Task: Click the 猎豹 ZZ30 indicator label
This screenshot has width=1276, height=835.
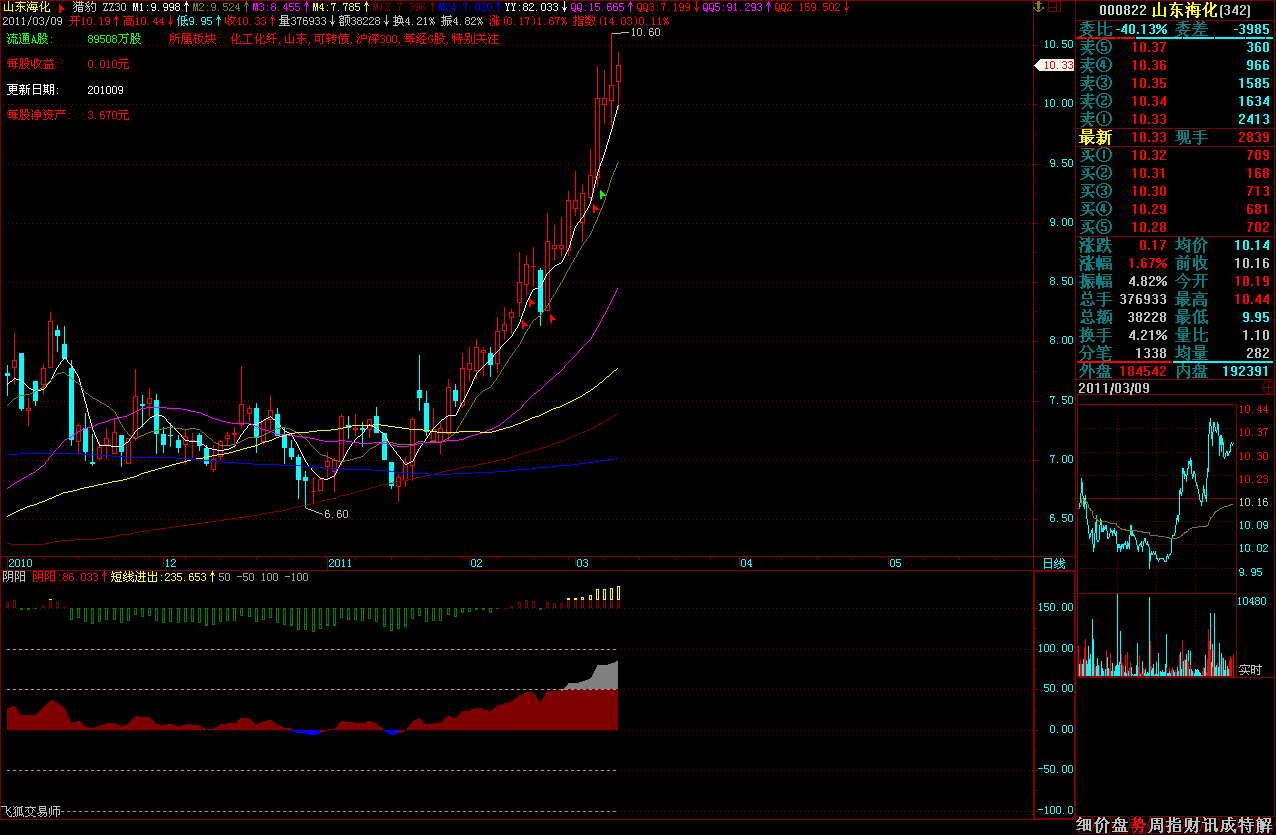Action: [99, 7]
